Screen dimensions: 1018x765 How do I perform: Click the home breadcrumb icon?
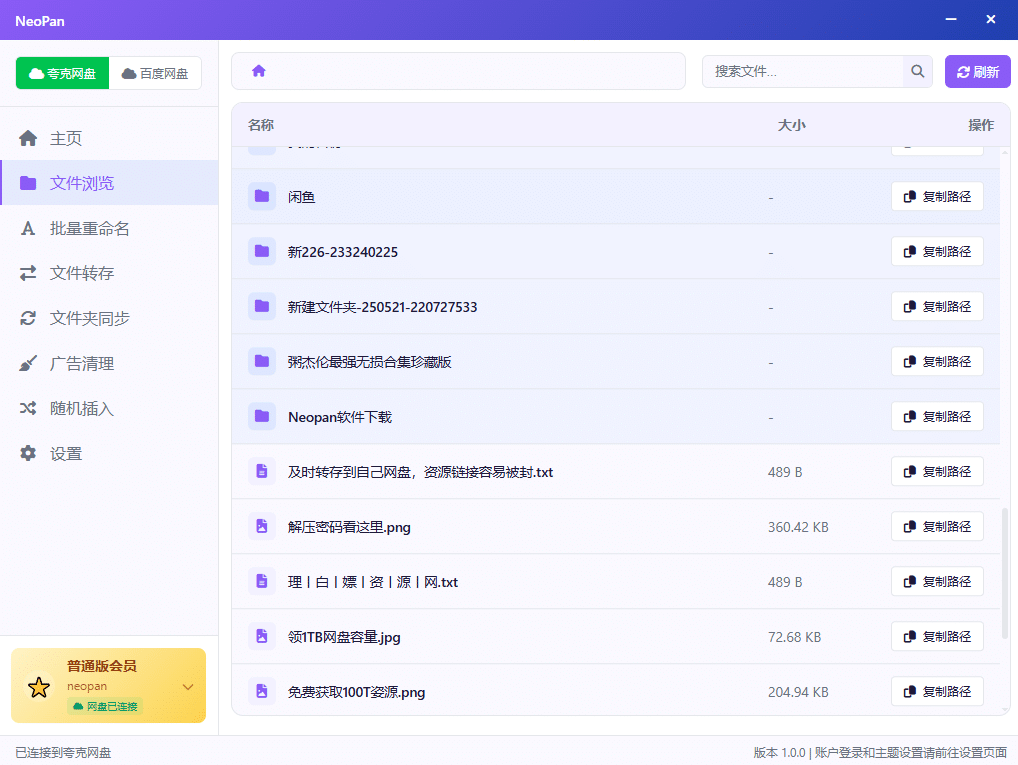coord(259,71)
